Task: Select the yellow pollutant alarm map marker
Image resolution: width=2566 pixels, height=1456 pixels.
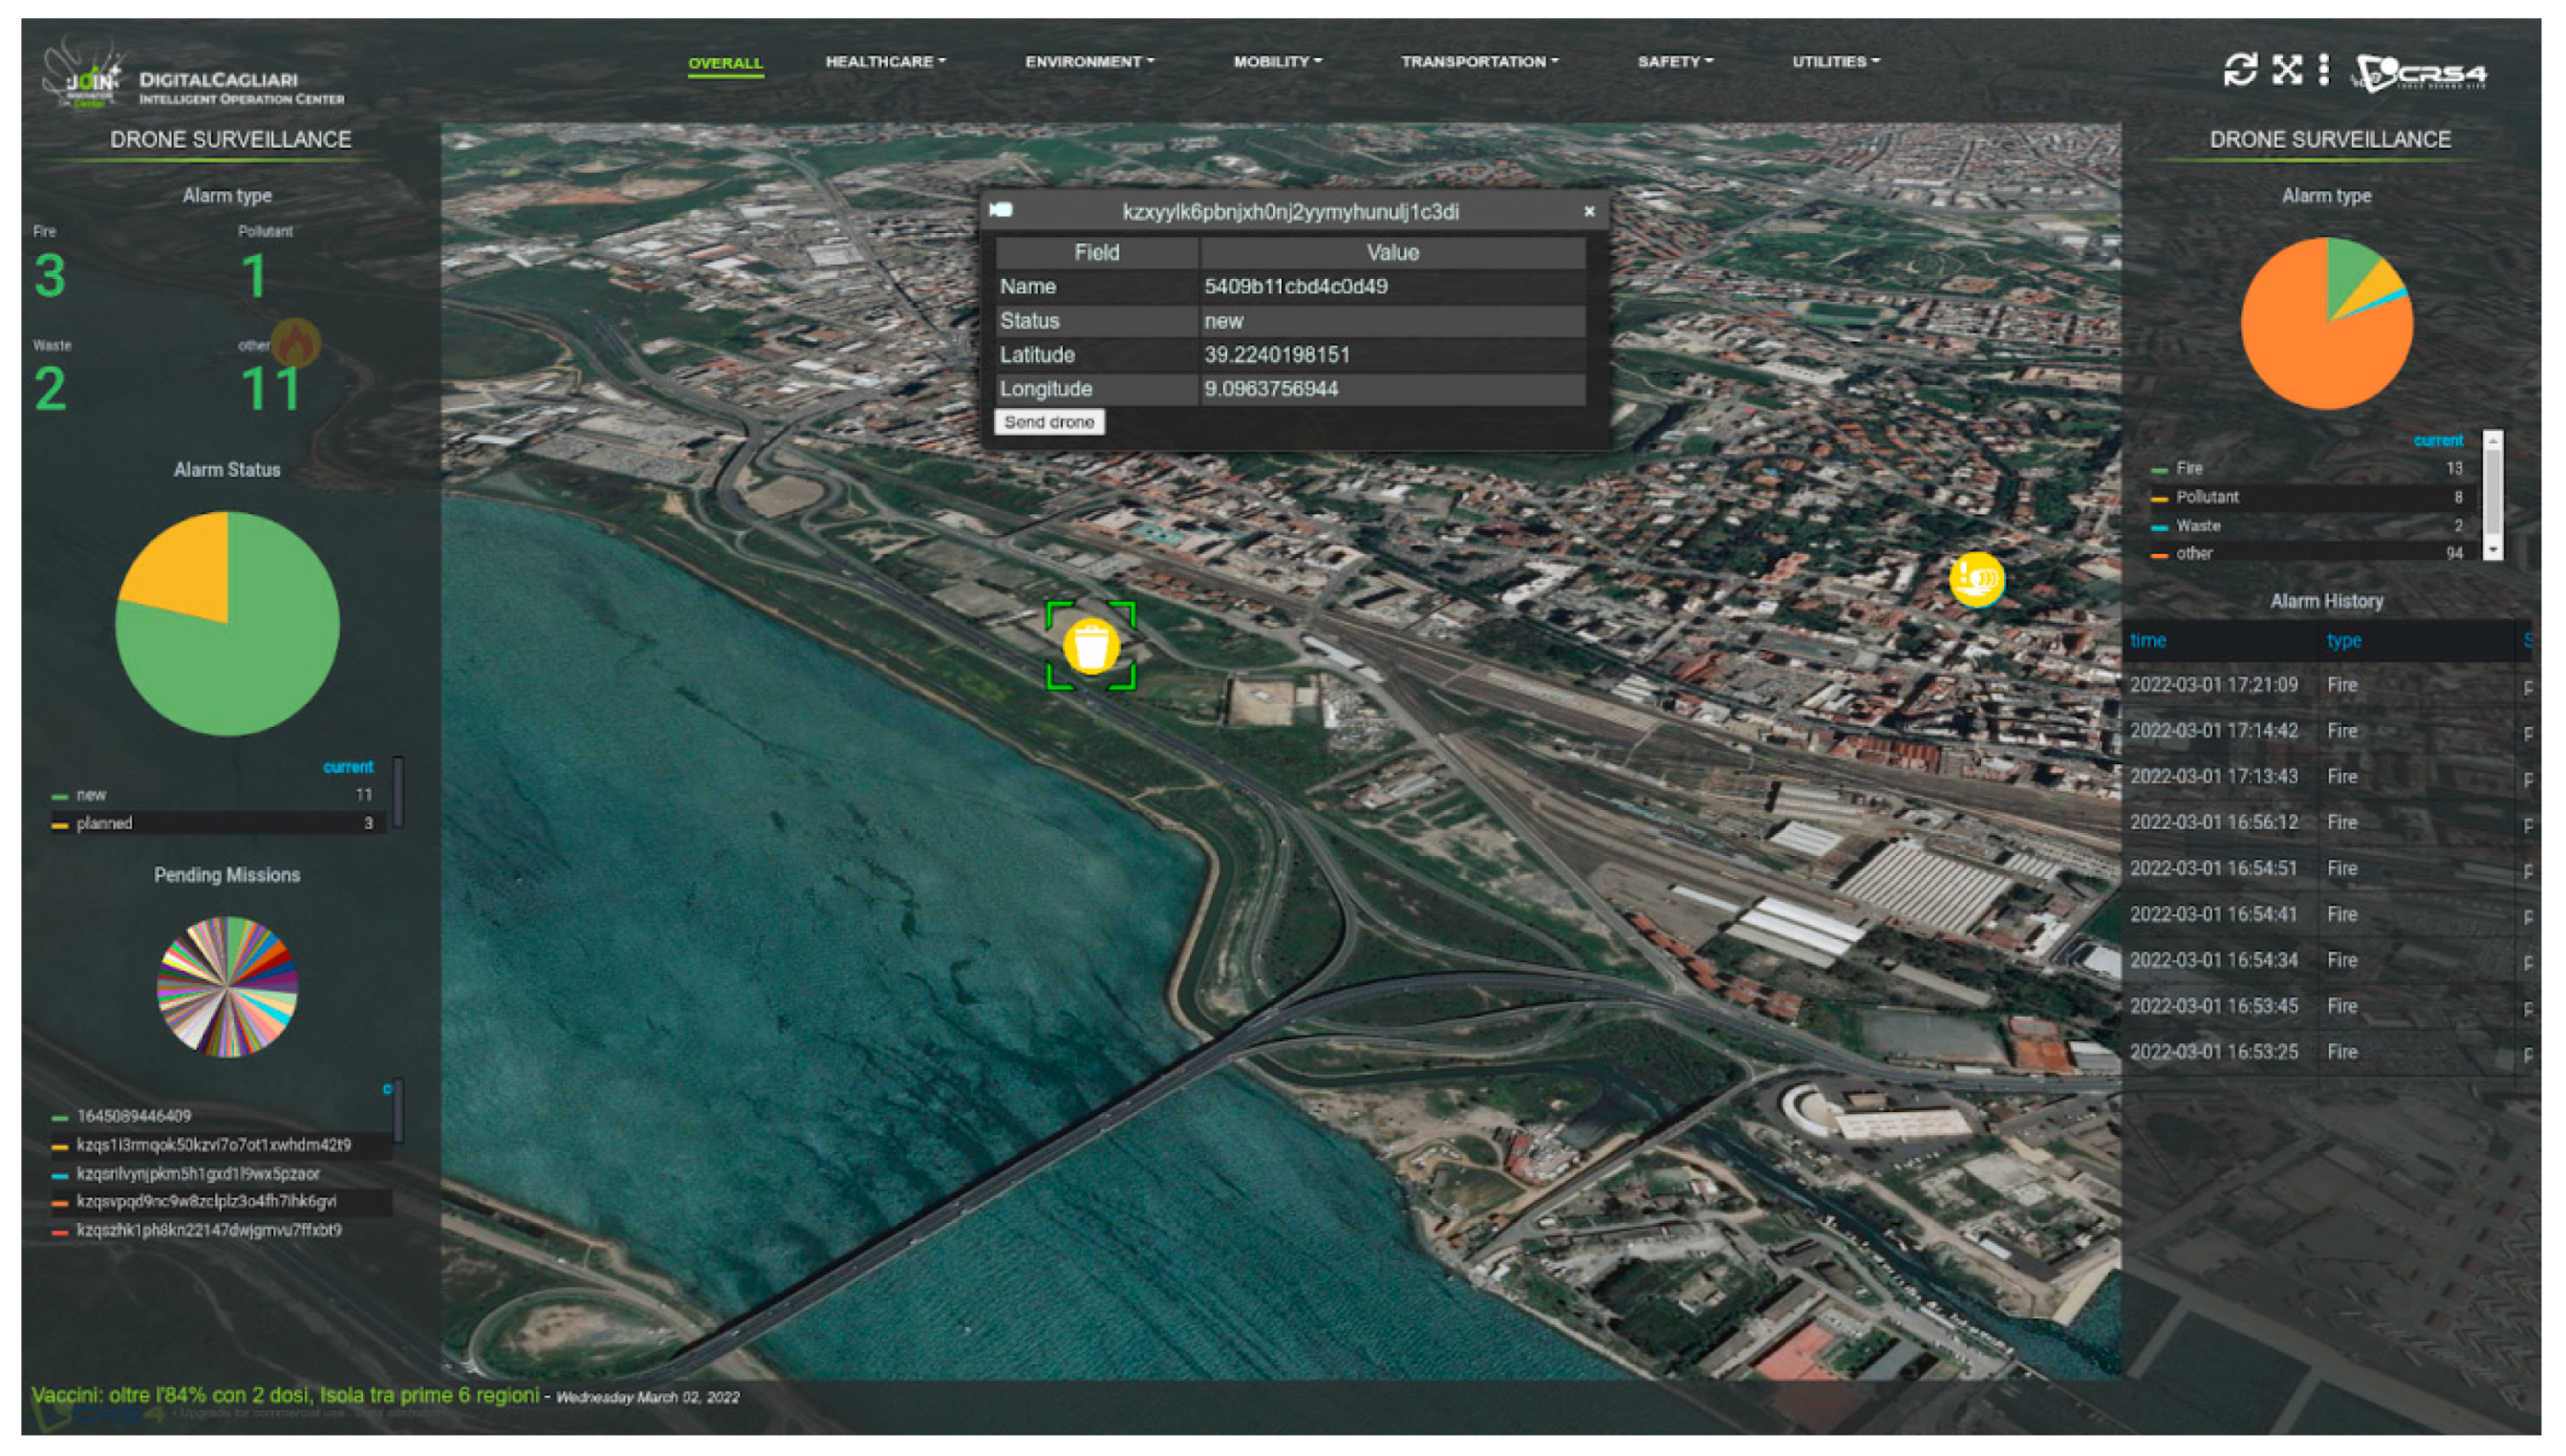Action: click(x=1976, y=579)
